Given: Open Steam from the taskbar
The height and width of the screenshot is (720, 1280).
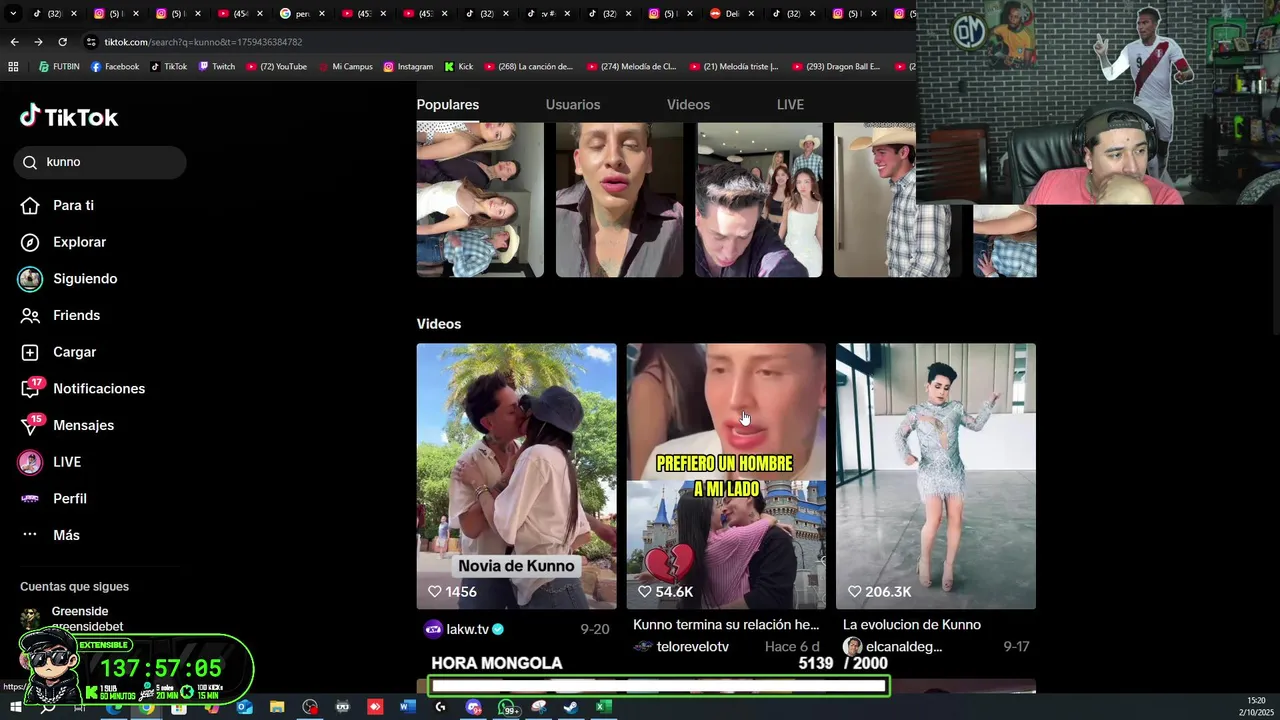Looking at the screenshot, I should pos(570,707).
